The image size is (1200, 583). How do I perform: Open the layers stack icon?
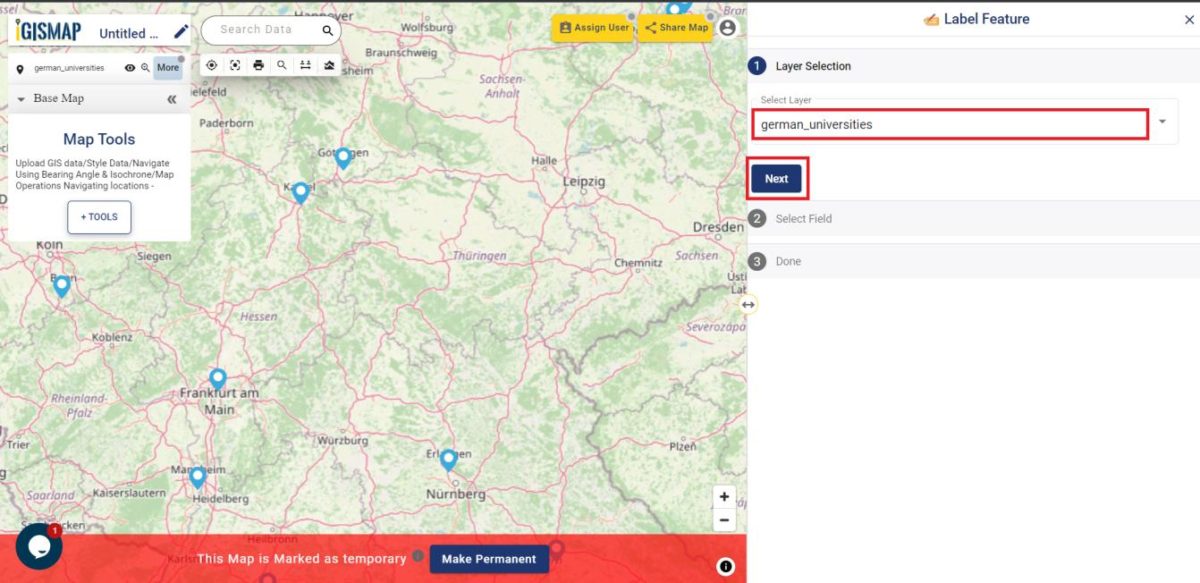tap(329, 65)
